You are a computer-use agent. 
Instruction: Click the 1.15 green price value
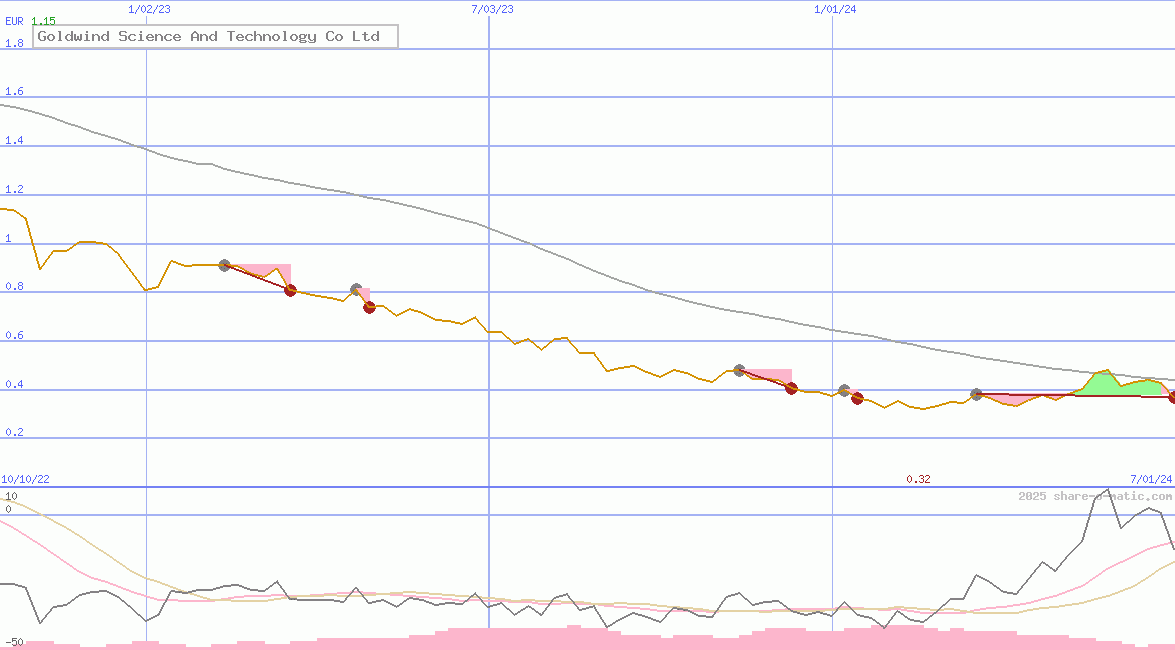(x=43, y=21)
